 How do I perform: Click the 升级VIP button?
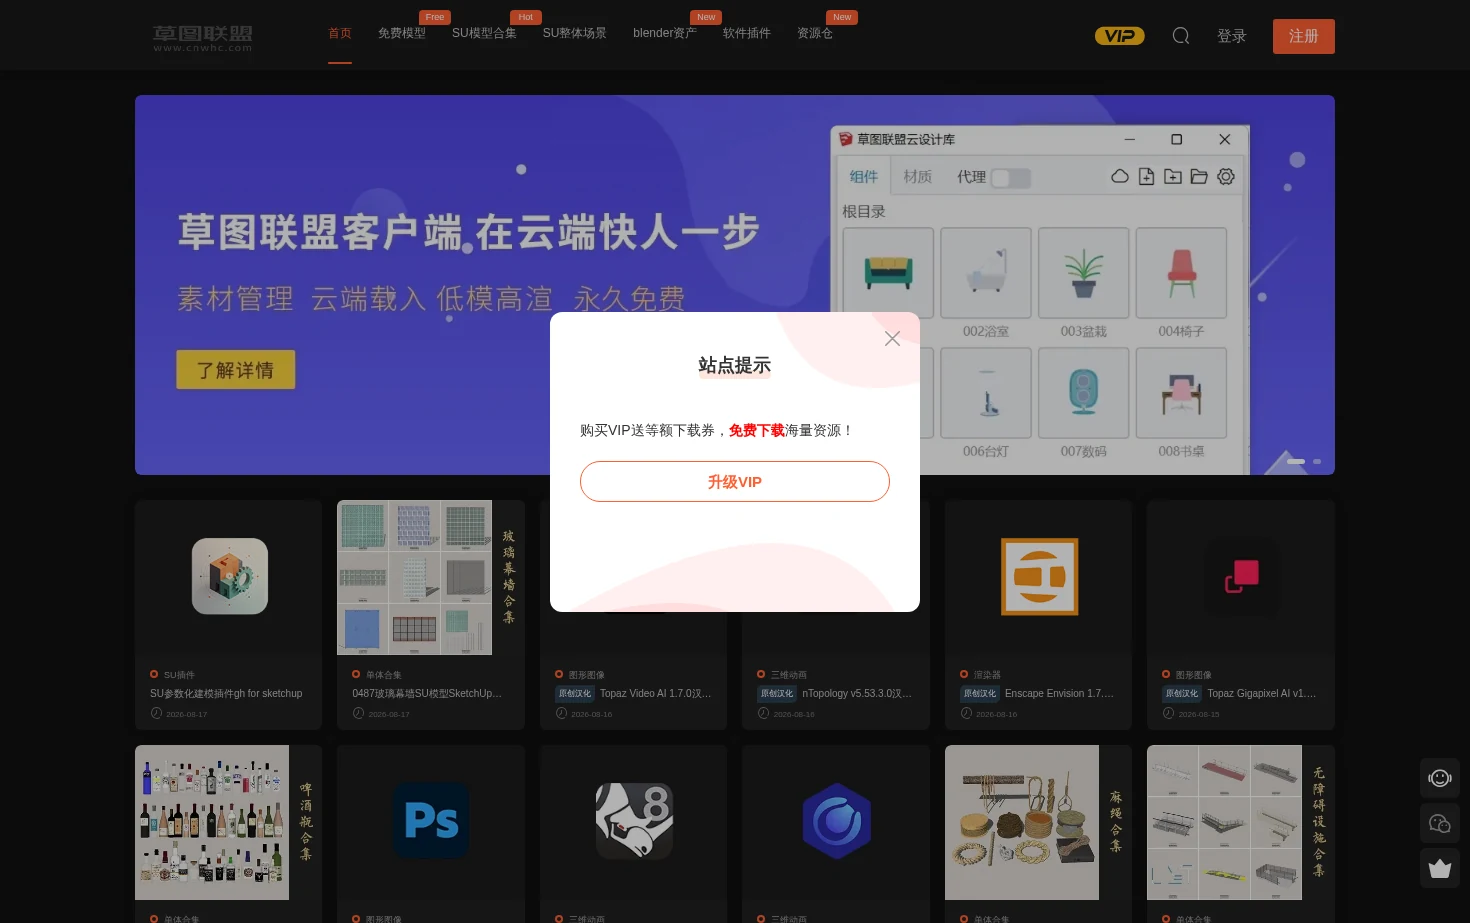pos(735,481)
